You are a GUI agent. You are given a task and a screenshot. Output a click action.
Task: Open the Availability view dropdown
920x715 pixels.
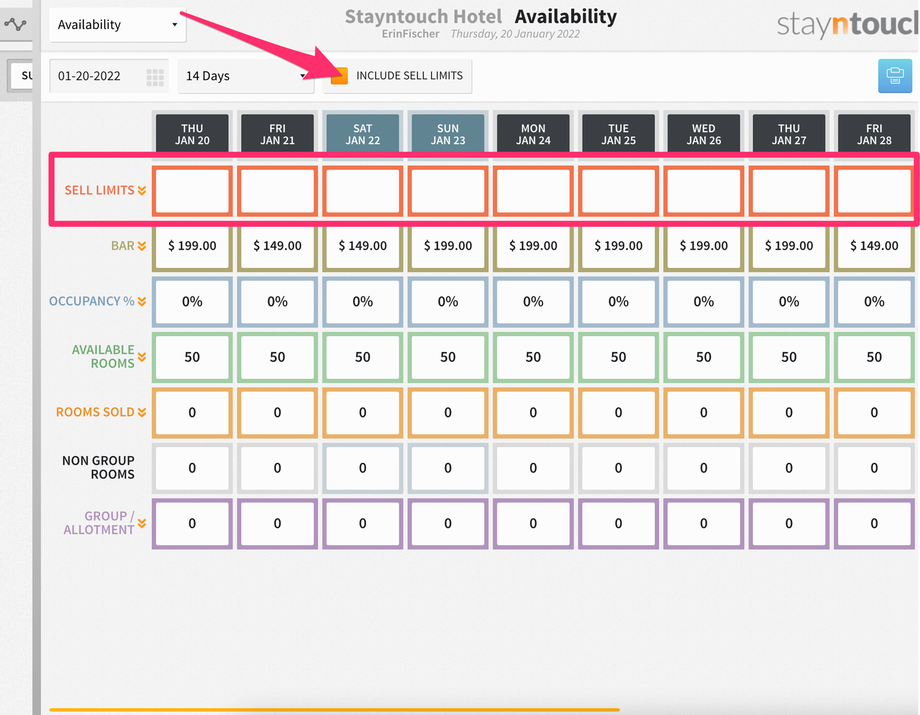(117, 25)
